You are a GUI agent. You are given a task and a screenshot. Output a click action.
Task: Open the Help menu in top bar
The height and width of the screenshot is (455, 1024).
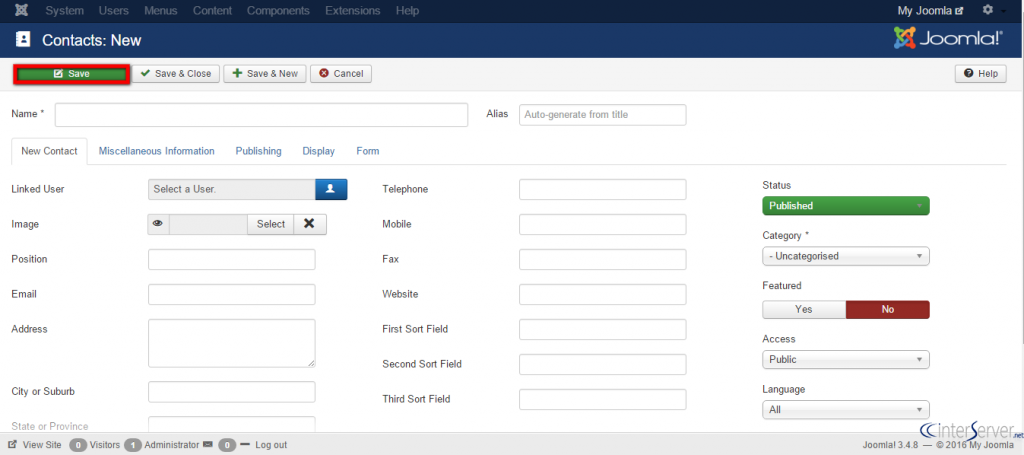click(408, 10)
